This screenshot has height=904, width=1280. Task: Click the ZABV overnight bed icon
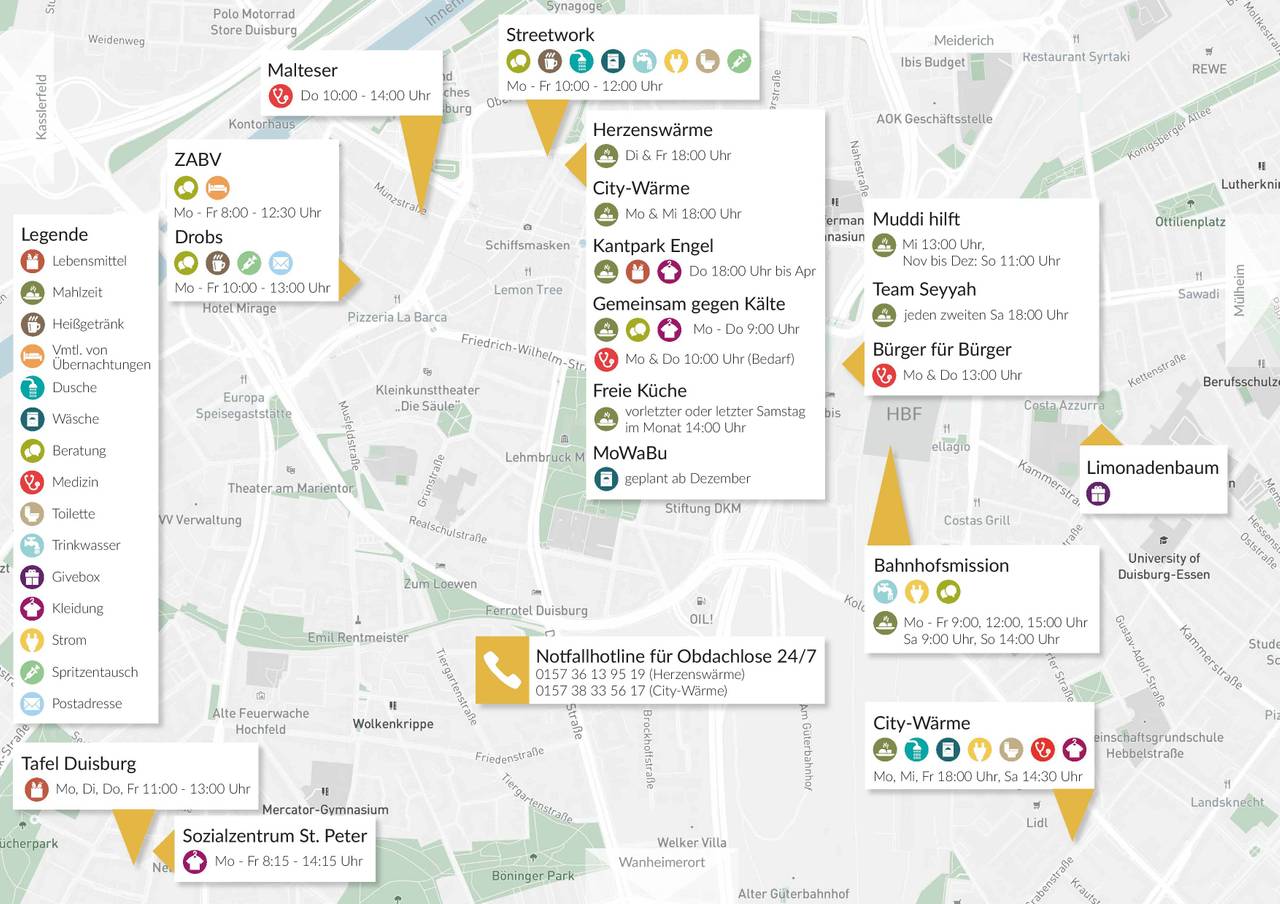(217, 187)
